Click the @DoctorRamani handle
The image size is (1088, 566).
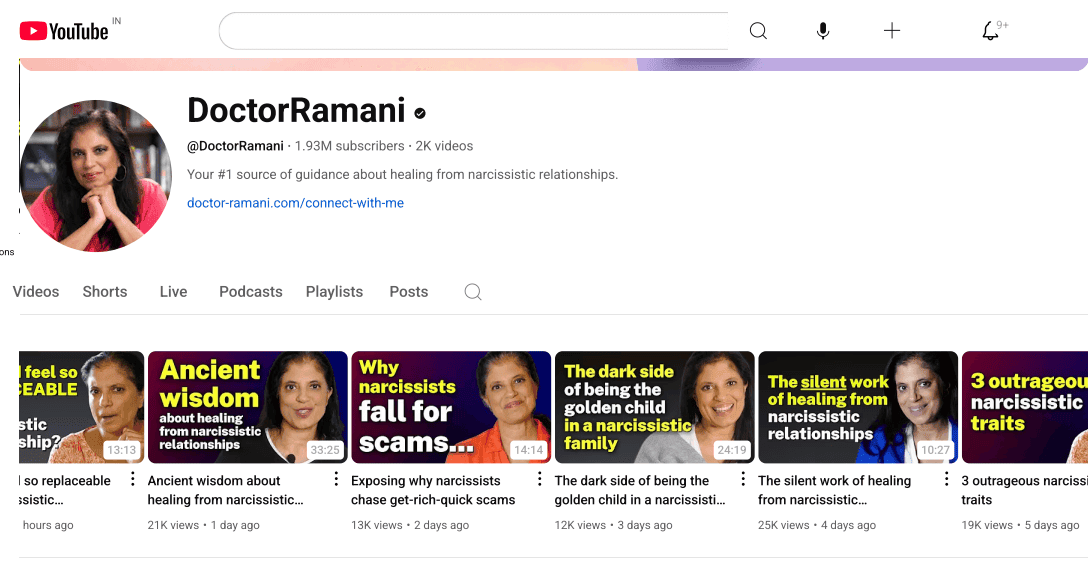pos(235,146)
